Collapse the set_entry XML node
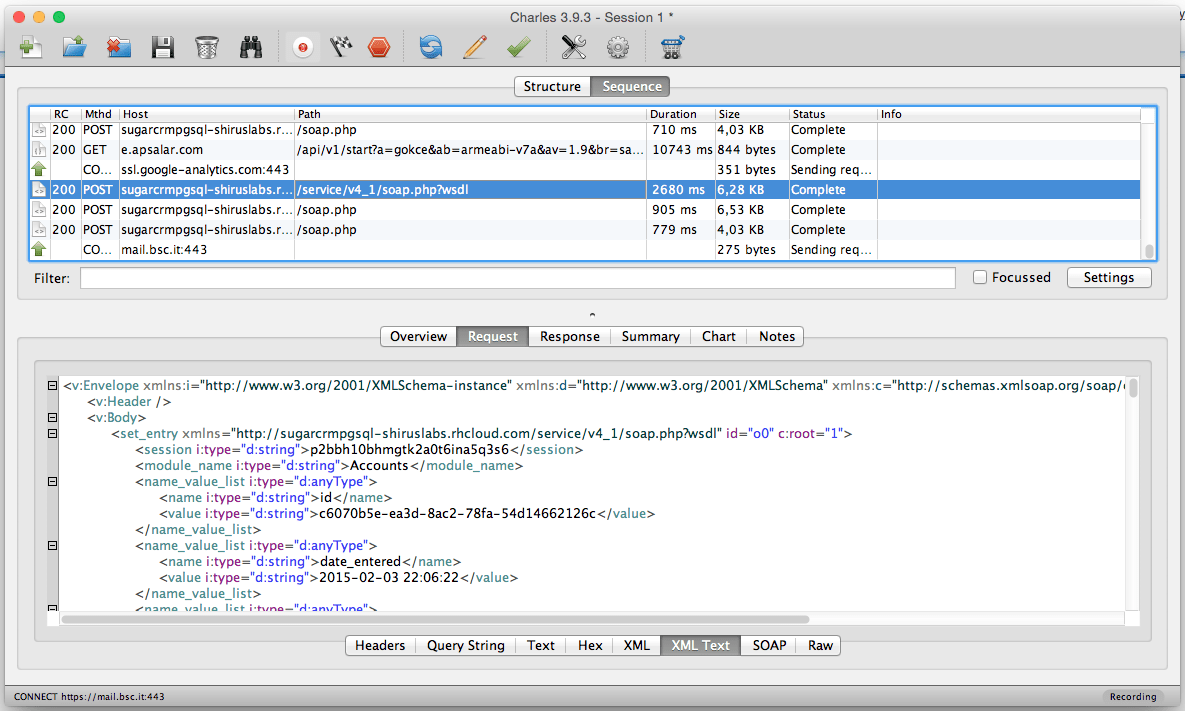Screen dimensions: 1185x711 tap(52, 434)
